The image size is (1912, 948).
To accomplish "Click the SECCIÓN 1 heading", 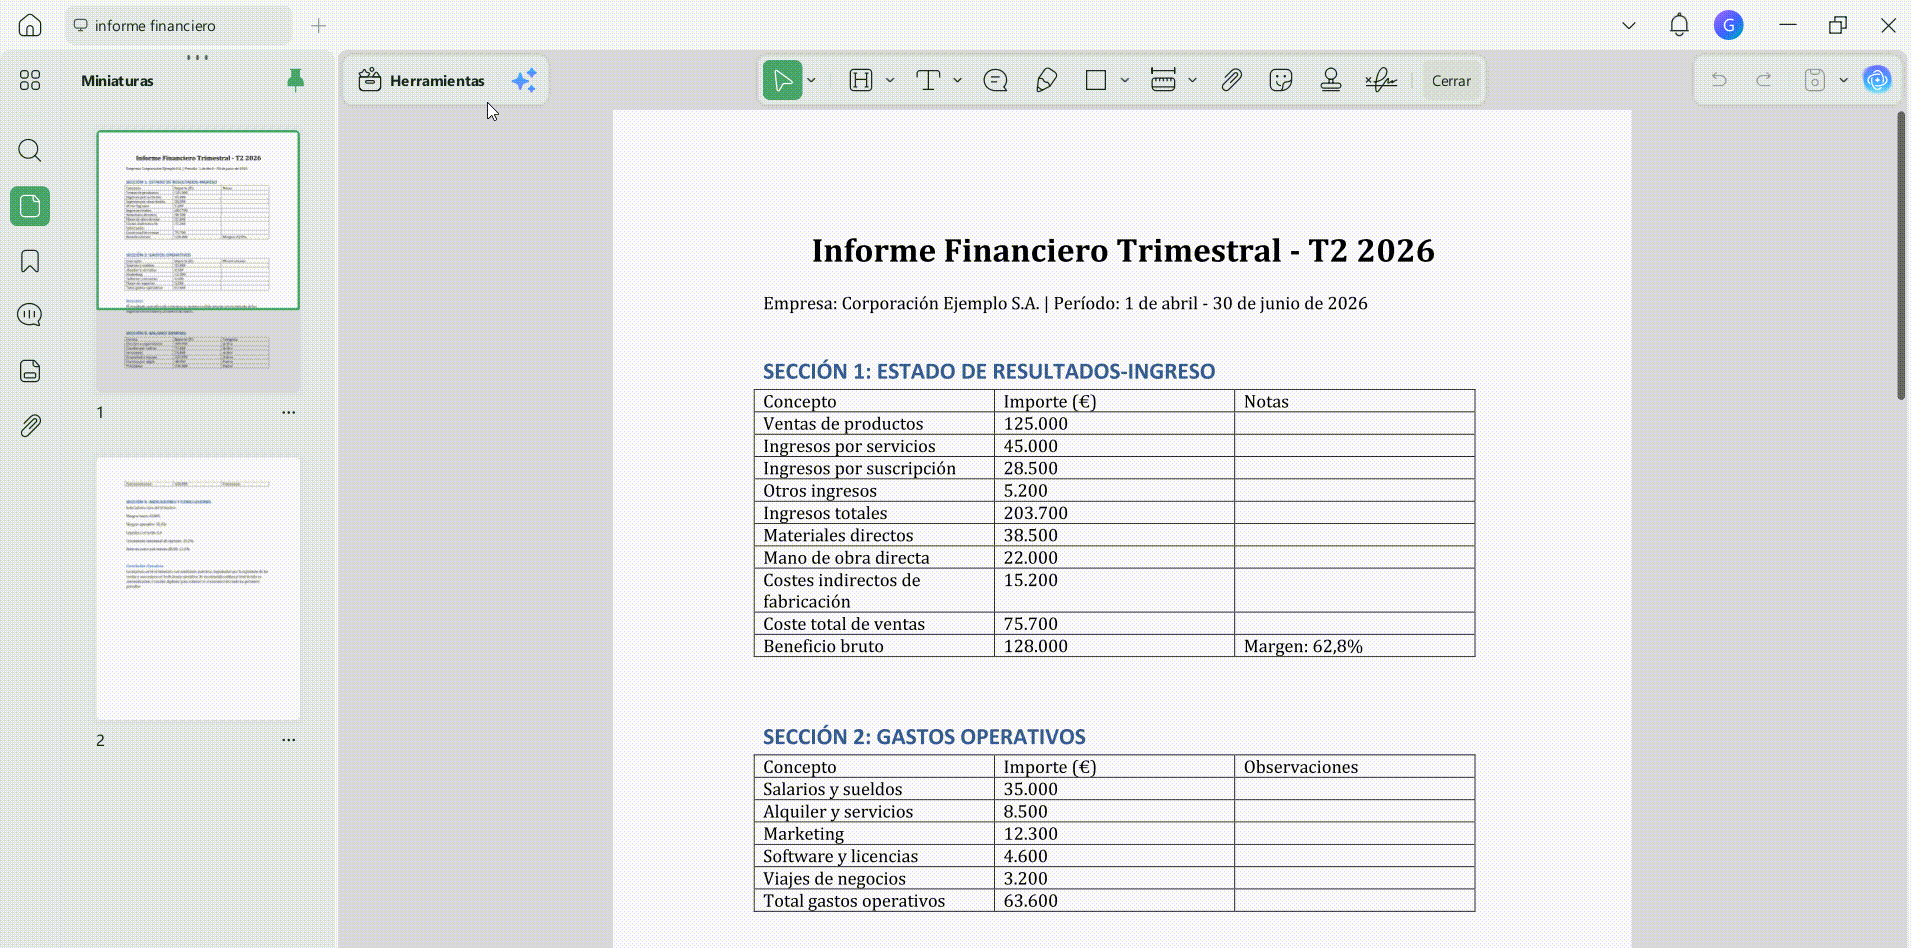I will 989,371.
